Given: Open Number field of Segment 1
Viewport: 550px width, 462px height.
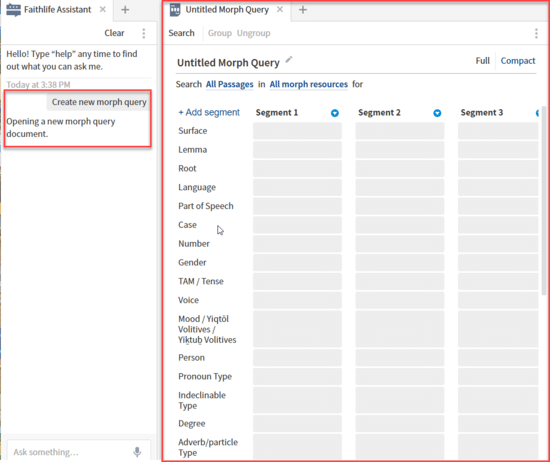Looking at the screenshot, I should click(297, 244).
